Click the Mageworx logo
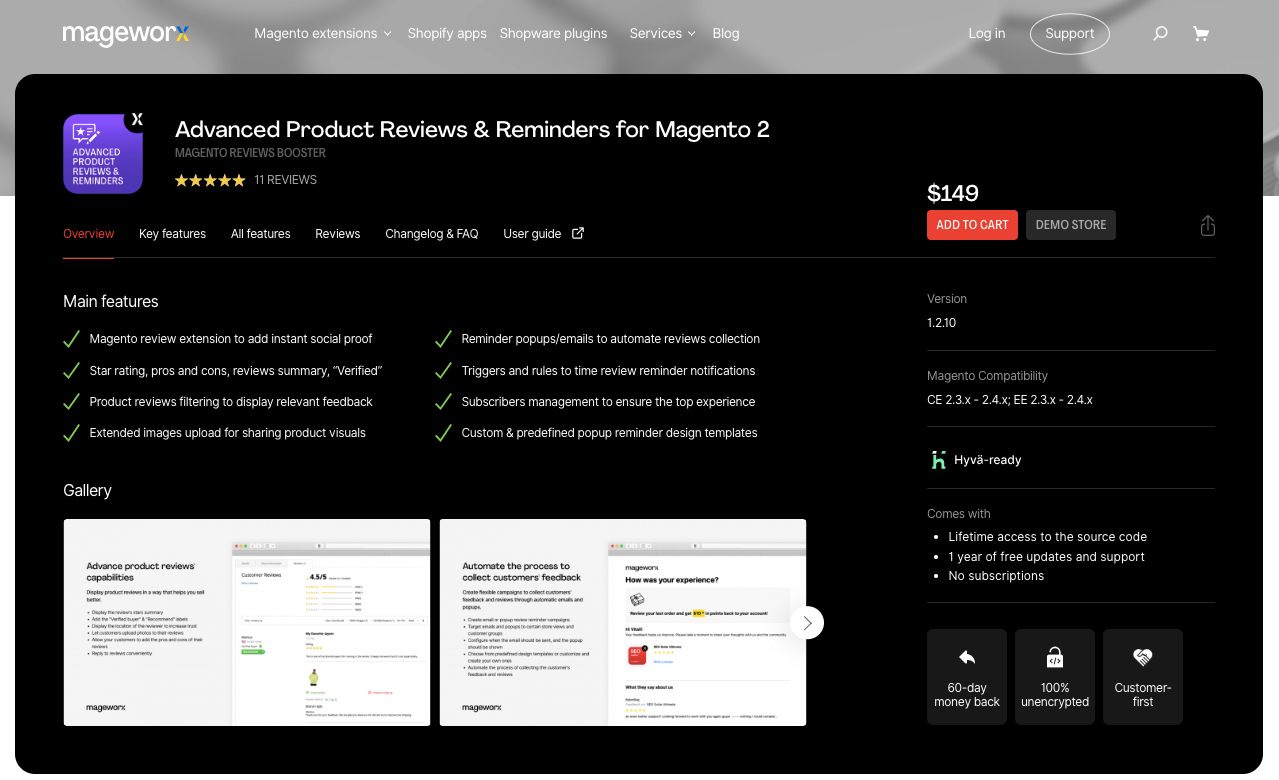The height and width of the screenshot is (780, 1279). [126, 35]
